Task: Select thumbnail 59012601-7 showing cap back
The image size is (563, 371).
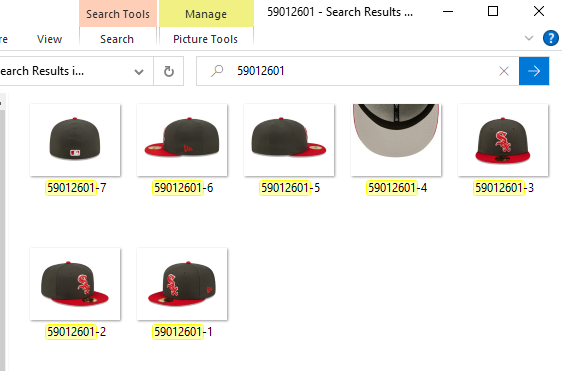Action: click(75, 140)
